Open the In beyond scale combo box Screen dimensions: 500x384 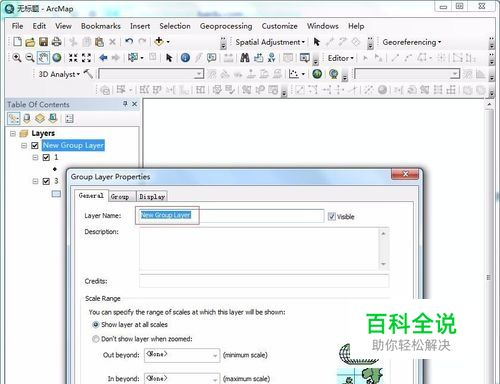182,379
